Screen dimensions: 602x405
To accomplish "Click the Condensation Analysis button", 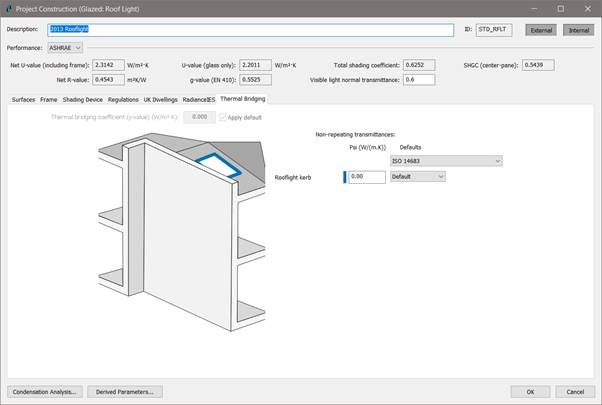I will pyautogui.click(x=43, y=391).
